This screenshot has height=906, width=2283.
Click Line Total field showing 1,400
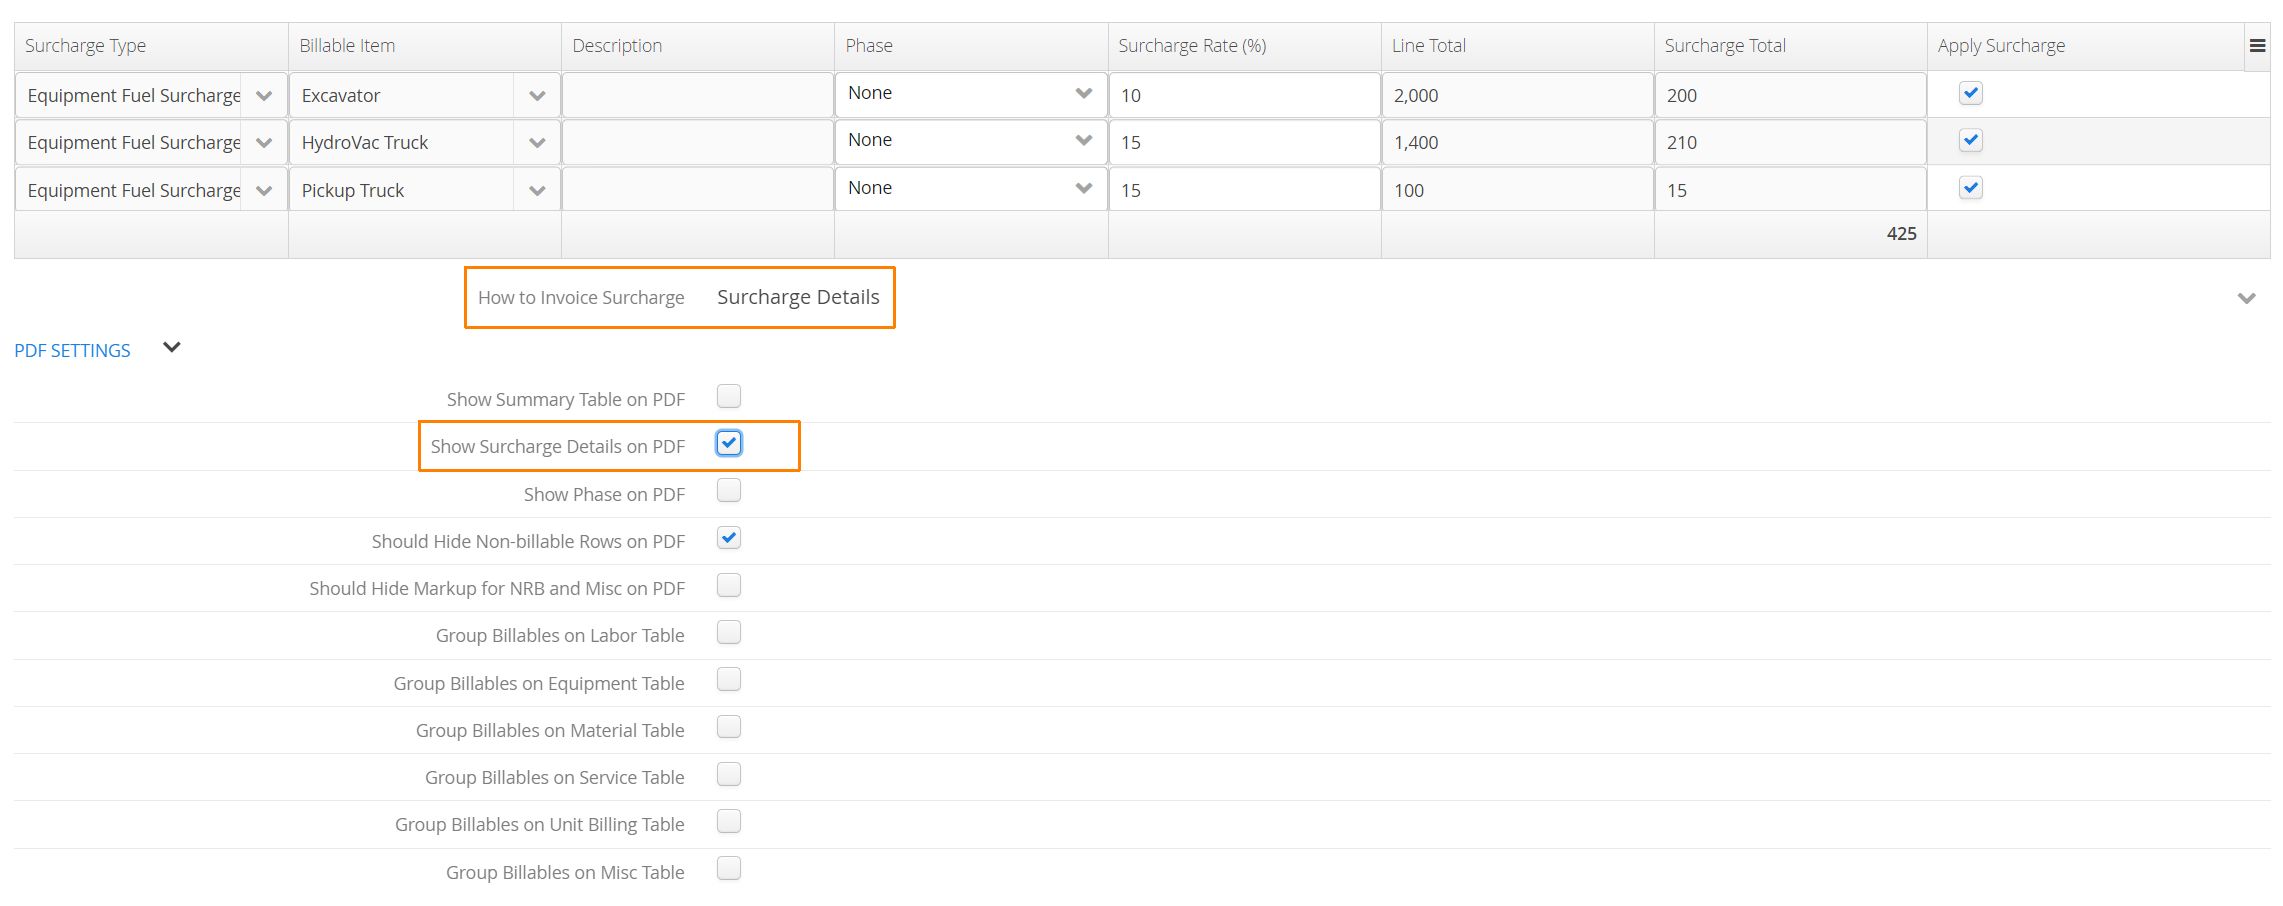pos(1517,143)
